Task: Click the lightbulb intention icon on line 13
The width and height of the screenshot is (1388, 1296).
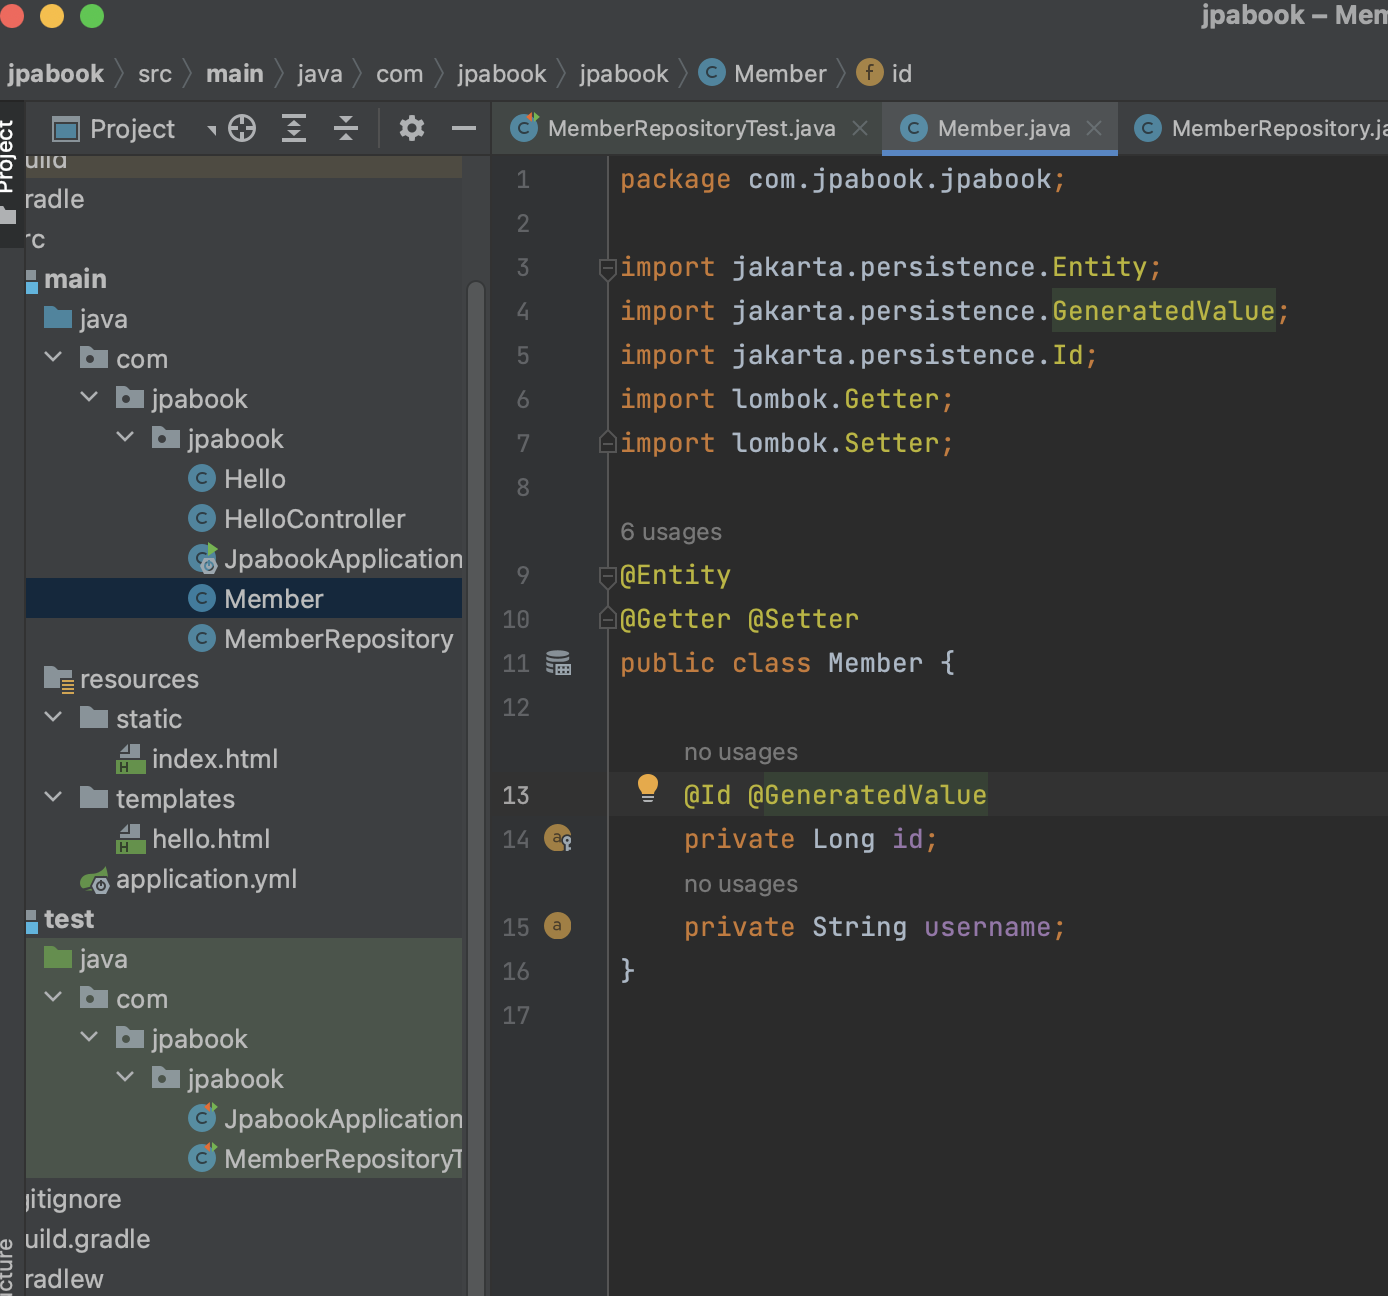Action: pyautogui.click(x=648, y=788)
